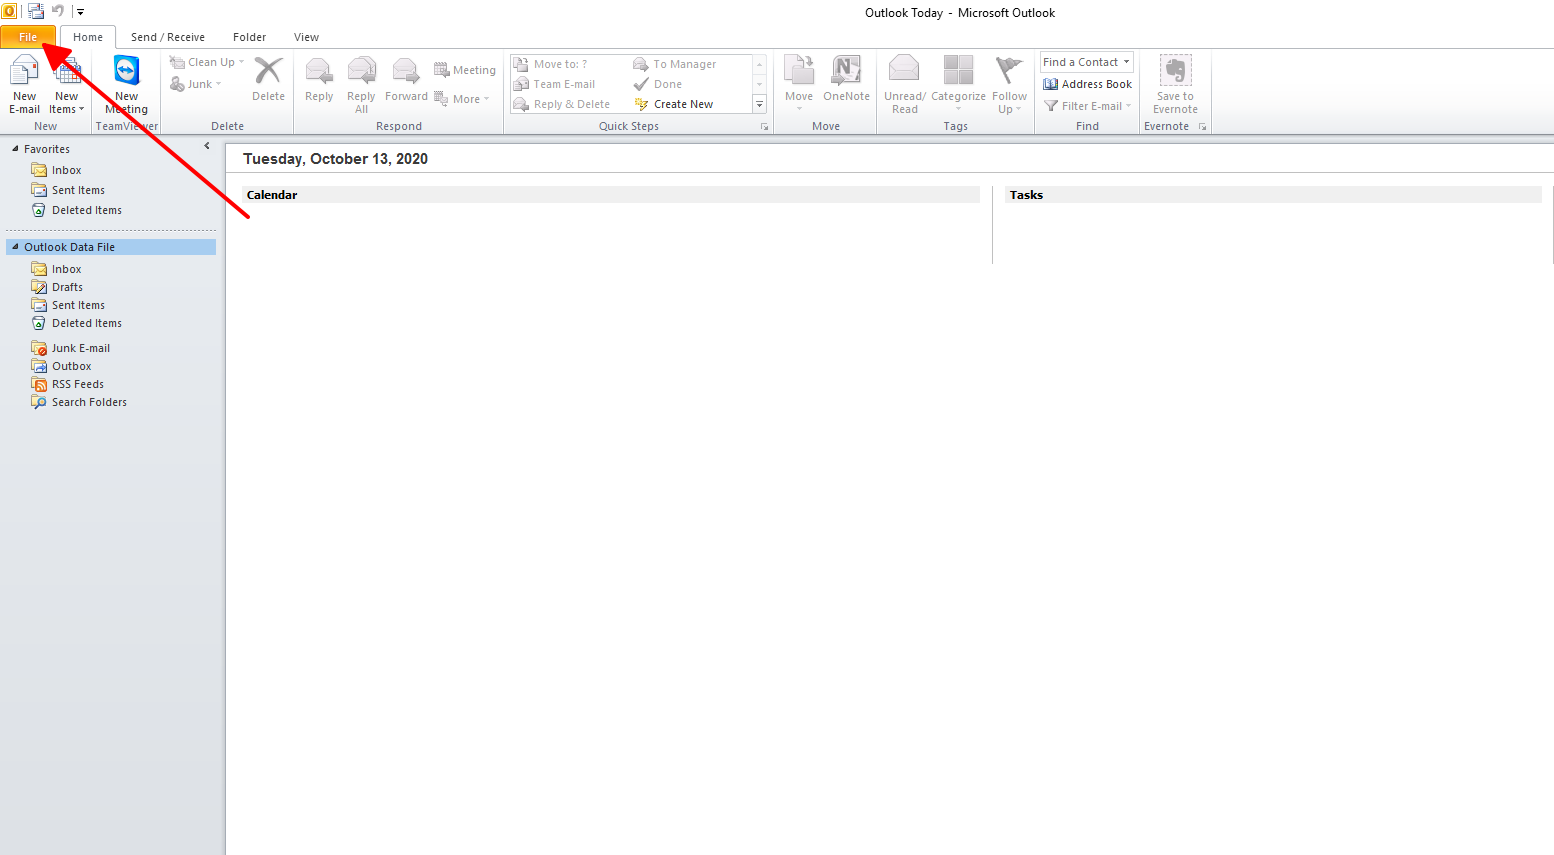
Task: Open the Folder ribbon tab
Action: 250,37
